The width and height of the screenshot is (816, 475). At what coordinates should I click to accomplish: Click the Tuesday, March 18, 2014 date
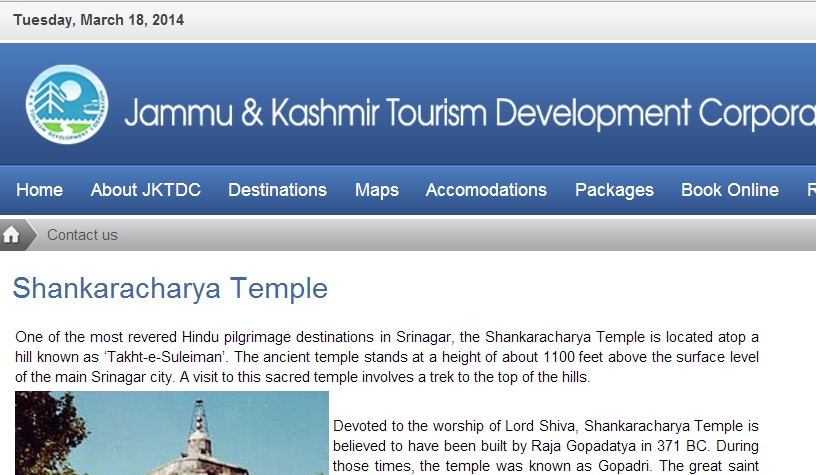click(98, 20)
